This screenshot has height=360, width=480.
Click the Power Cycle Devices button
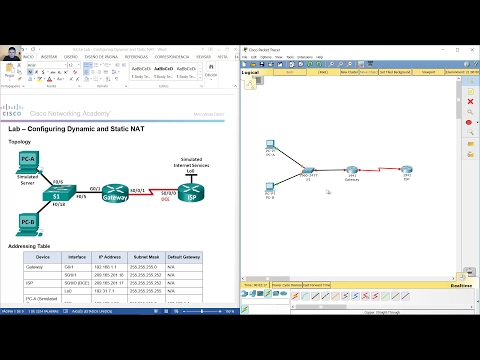click(287, 285)
